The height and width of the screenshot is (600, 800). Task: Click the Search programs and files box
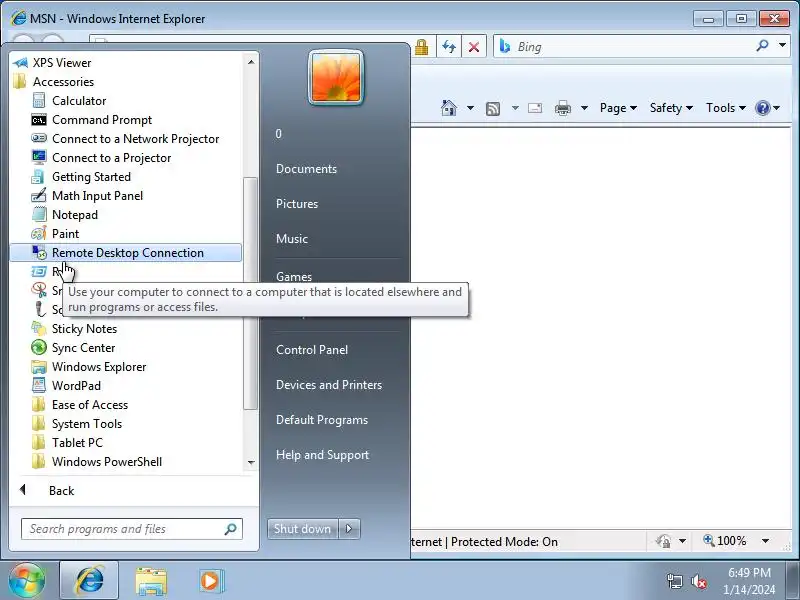(132, 529)
